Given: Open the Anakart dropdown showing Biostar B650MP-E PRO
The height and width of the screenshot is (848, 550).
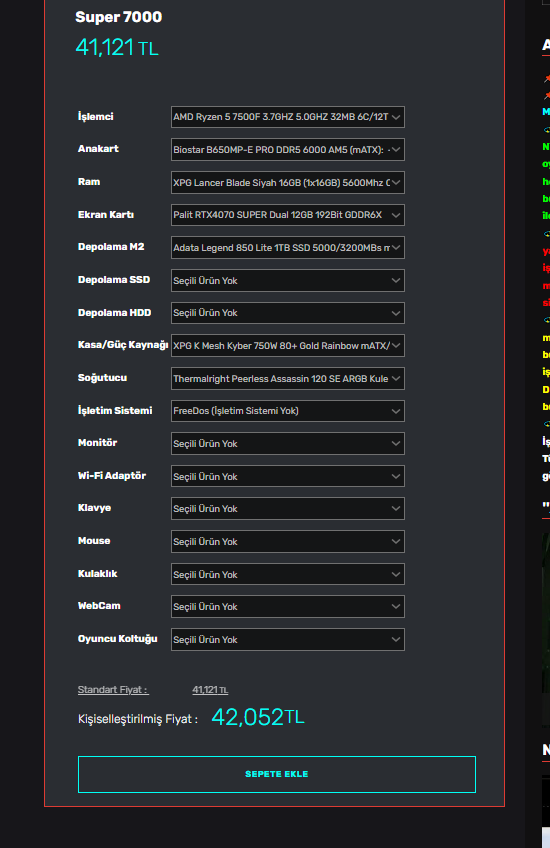Looking at the screenshot, I should 288,150.
